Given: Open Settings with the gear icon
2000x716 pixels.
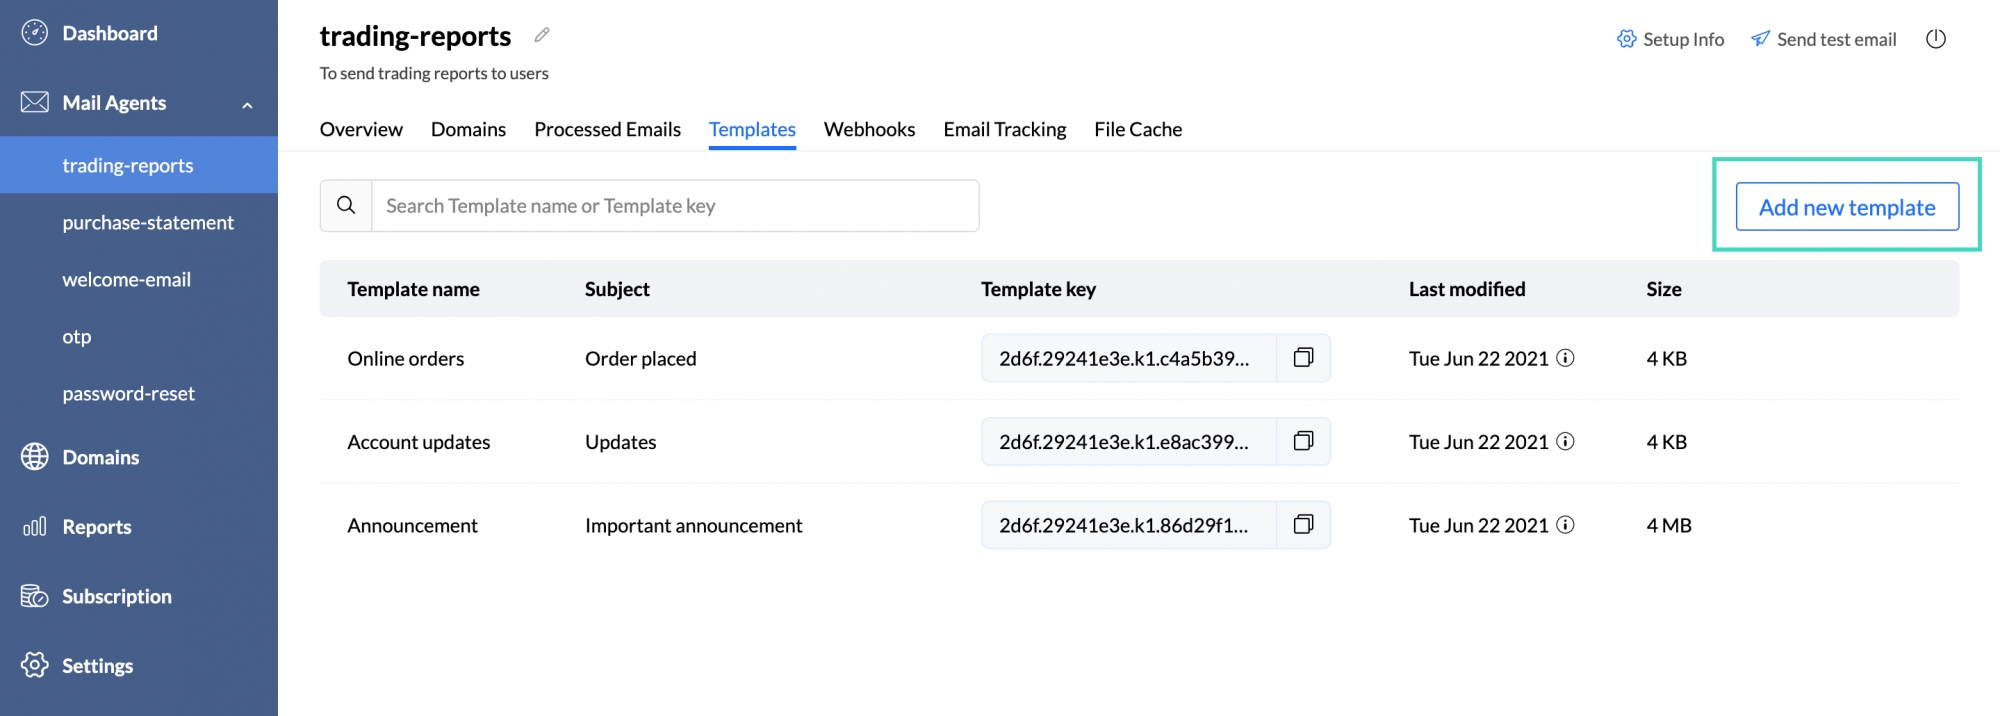Looking at the screenshot, I should 33,665.
